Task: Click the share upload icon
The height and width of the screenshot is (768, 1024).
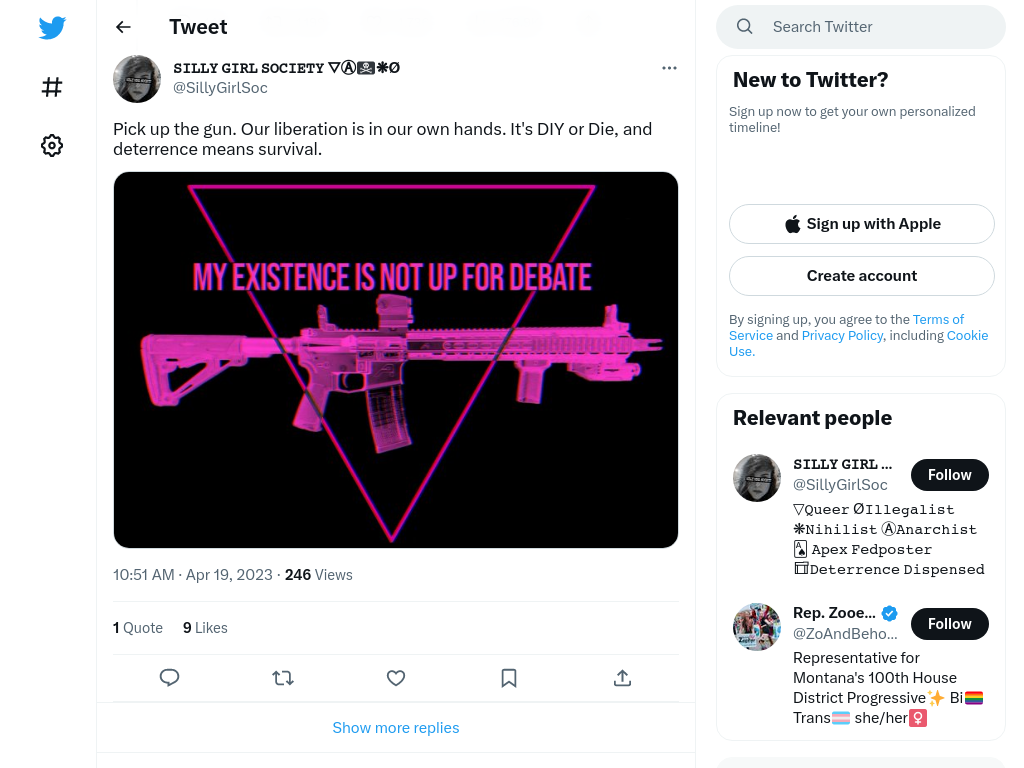Action: 622,678
